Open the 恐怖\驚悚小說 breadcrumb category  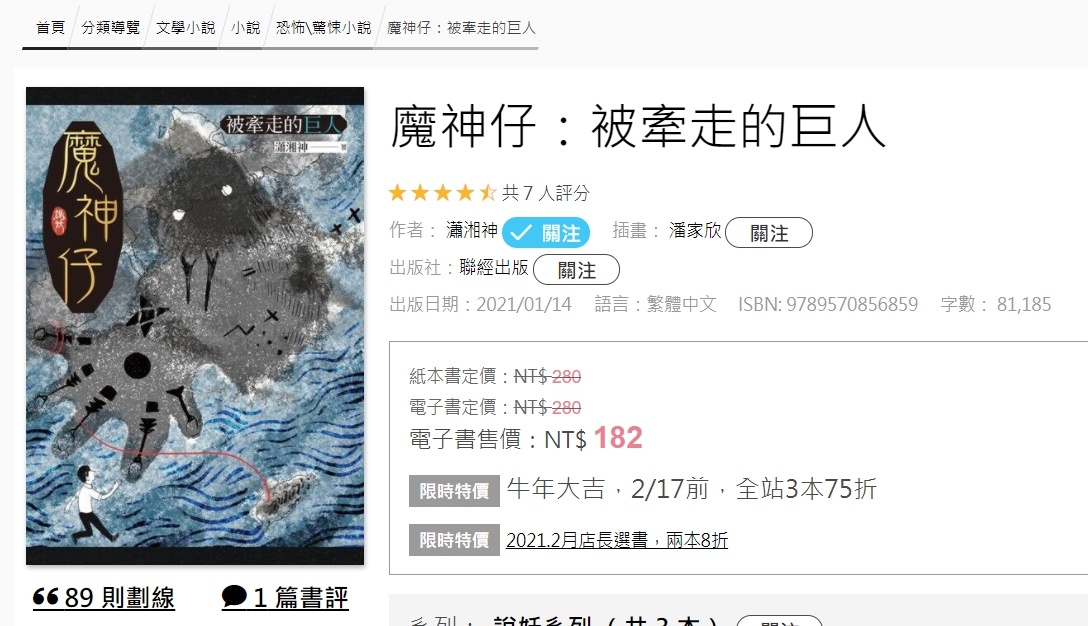pos(323,28)
